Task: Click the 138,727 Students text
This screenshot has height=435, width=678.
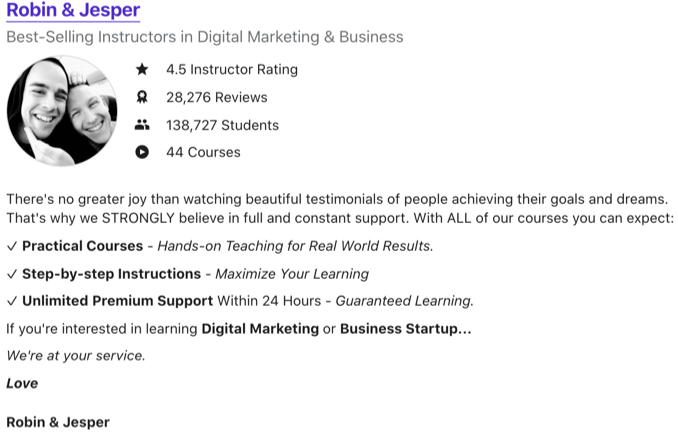Action: coord(222,125)
